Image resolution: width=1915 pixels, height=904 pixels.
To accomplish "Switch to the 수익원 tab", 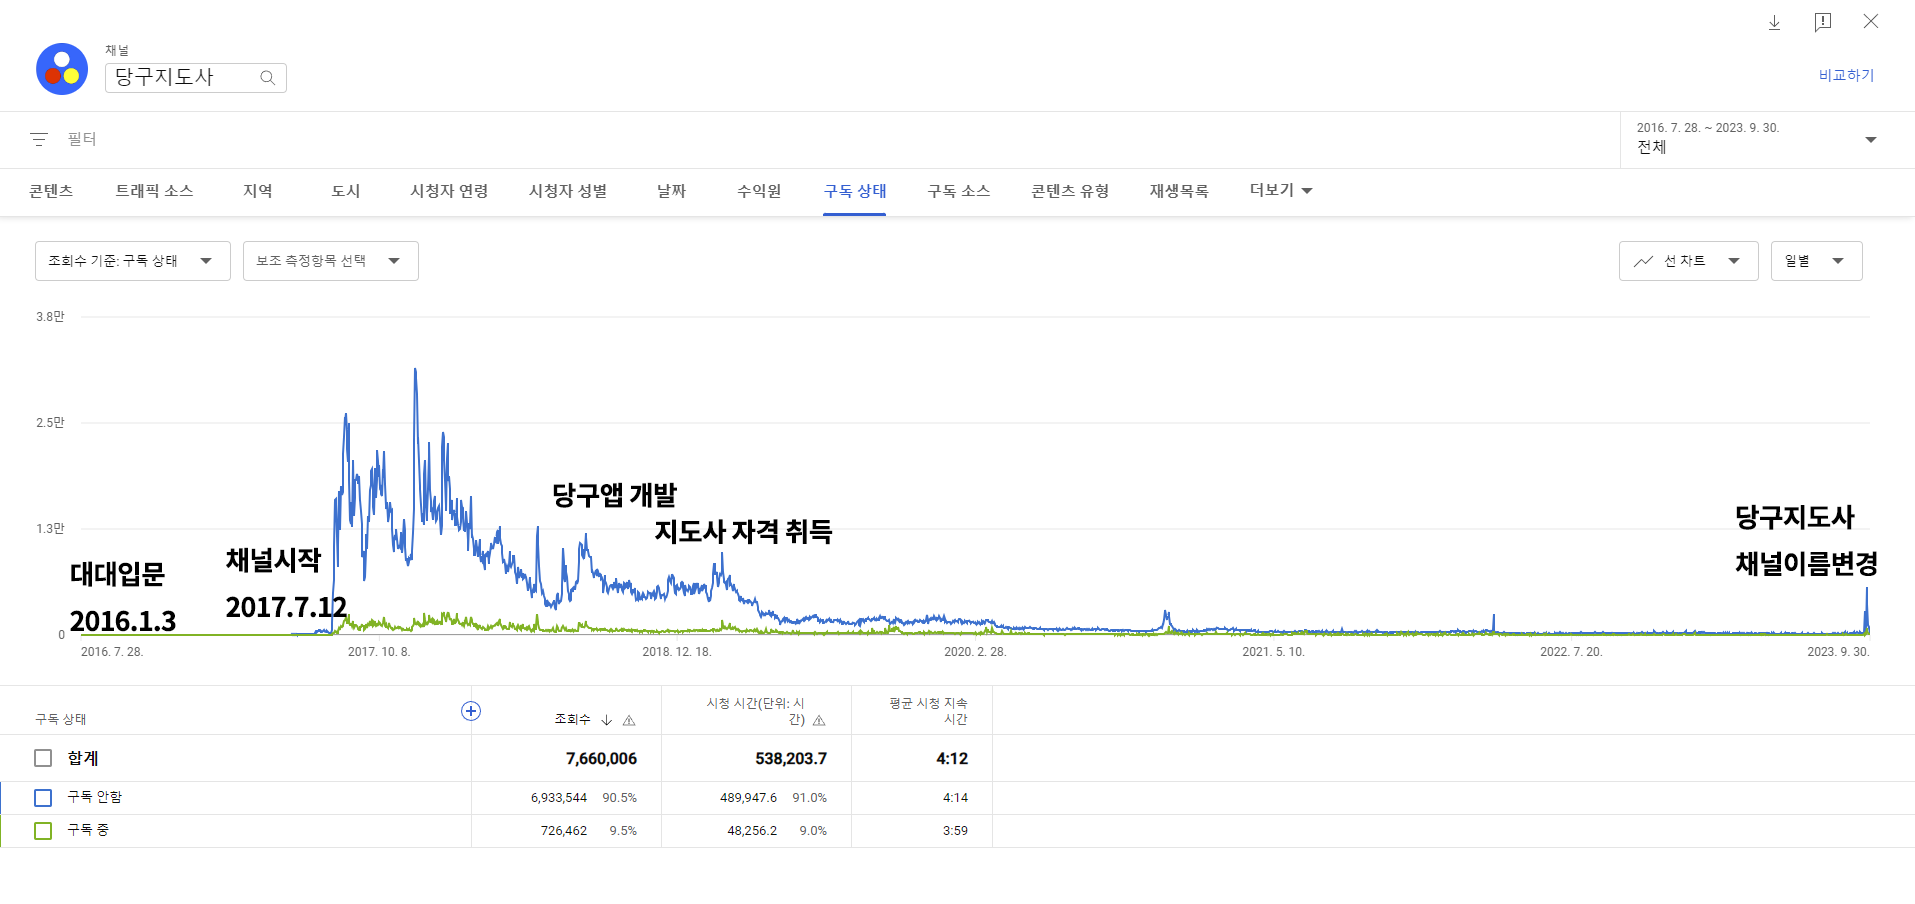I will [759, 190].
